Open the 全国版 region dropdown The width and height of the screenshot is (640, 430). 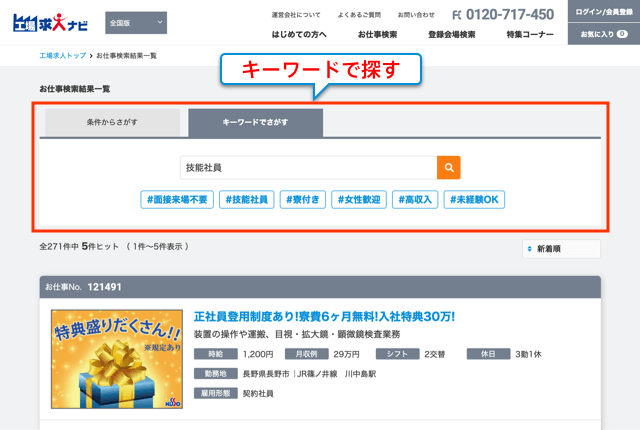(136, 22)
